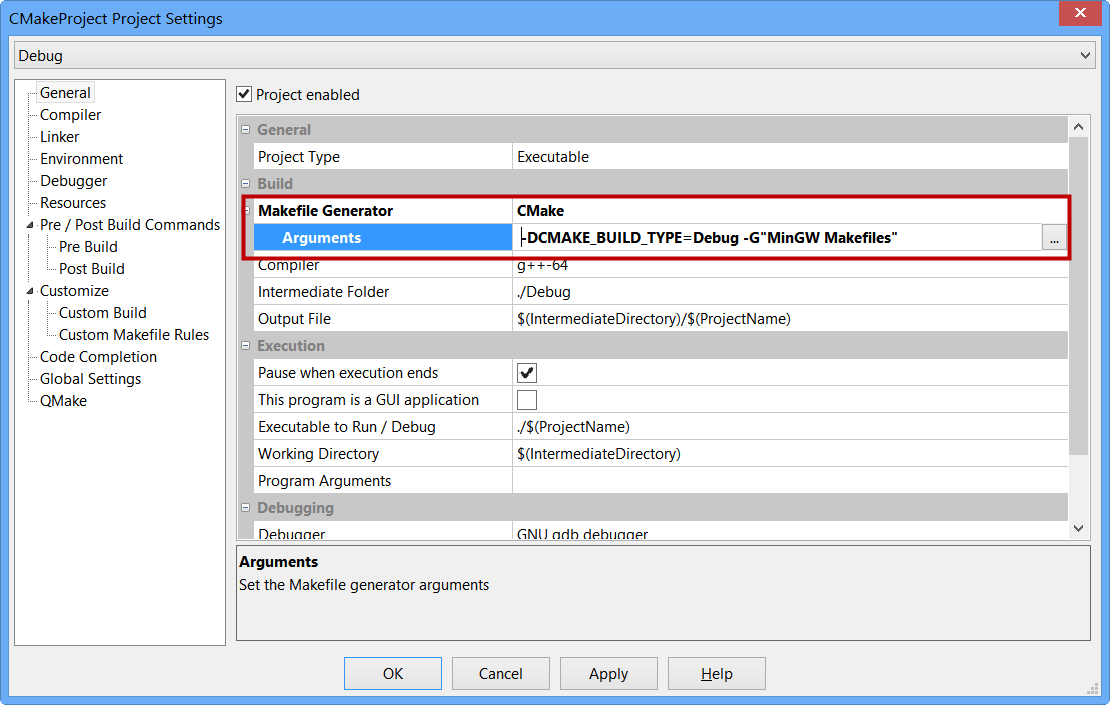Collapse the Customize tree node
This screenshot has height=705, width=1110.
[30, 291]
